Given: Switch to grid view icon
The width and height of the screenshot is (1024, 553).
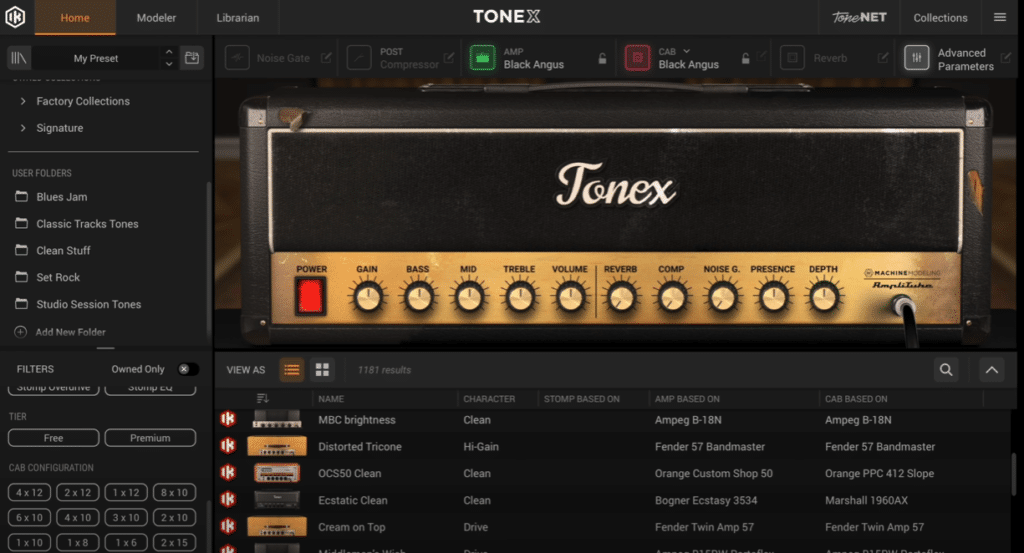Looking at the screenshot, I should click(322, 370).
